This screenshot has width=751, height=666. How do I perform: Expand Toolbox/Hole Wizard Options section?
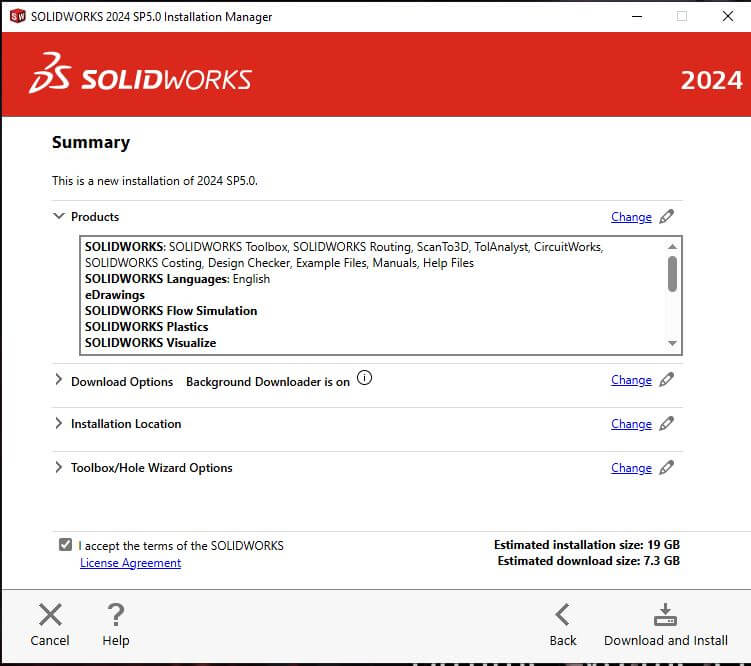click(x=58, y=467)
